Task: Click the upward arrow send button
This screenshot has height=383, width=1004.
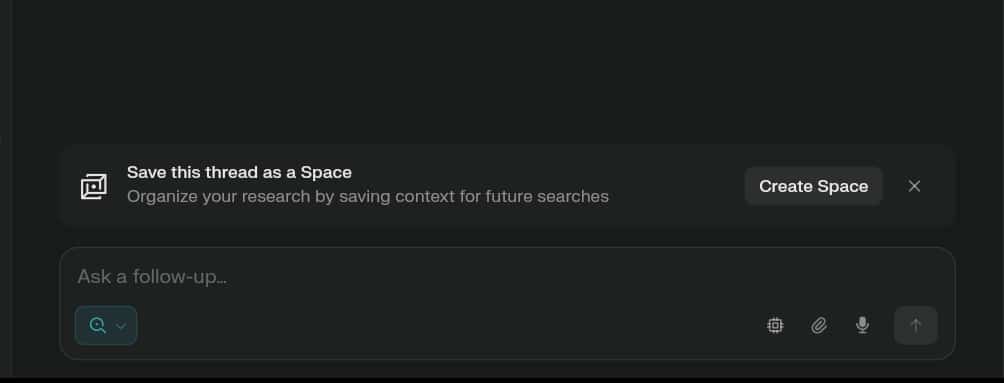Action: (916, 325)
